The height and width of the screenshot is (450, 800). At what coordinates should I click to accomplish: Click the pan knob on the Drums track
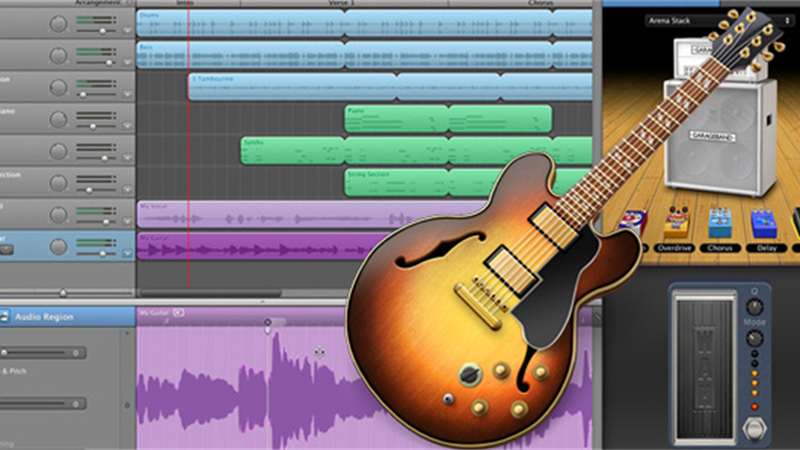pos(58,23)
